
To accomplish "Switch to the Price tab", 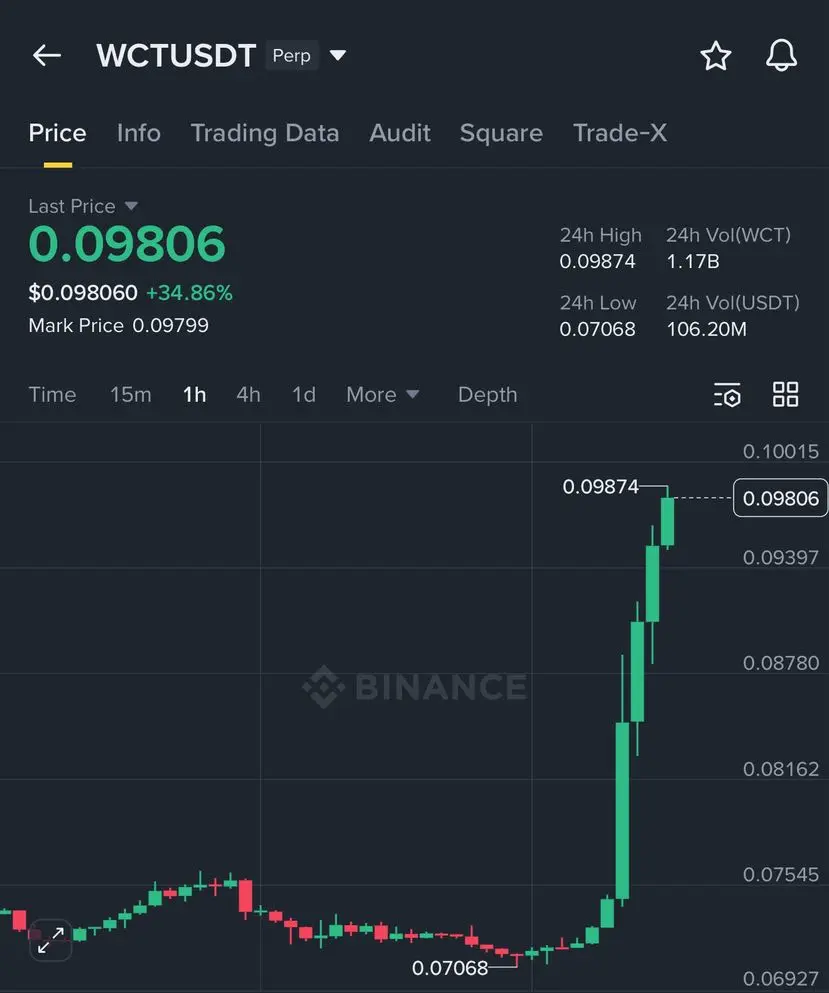I will pos(57,133).
